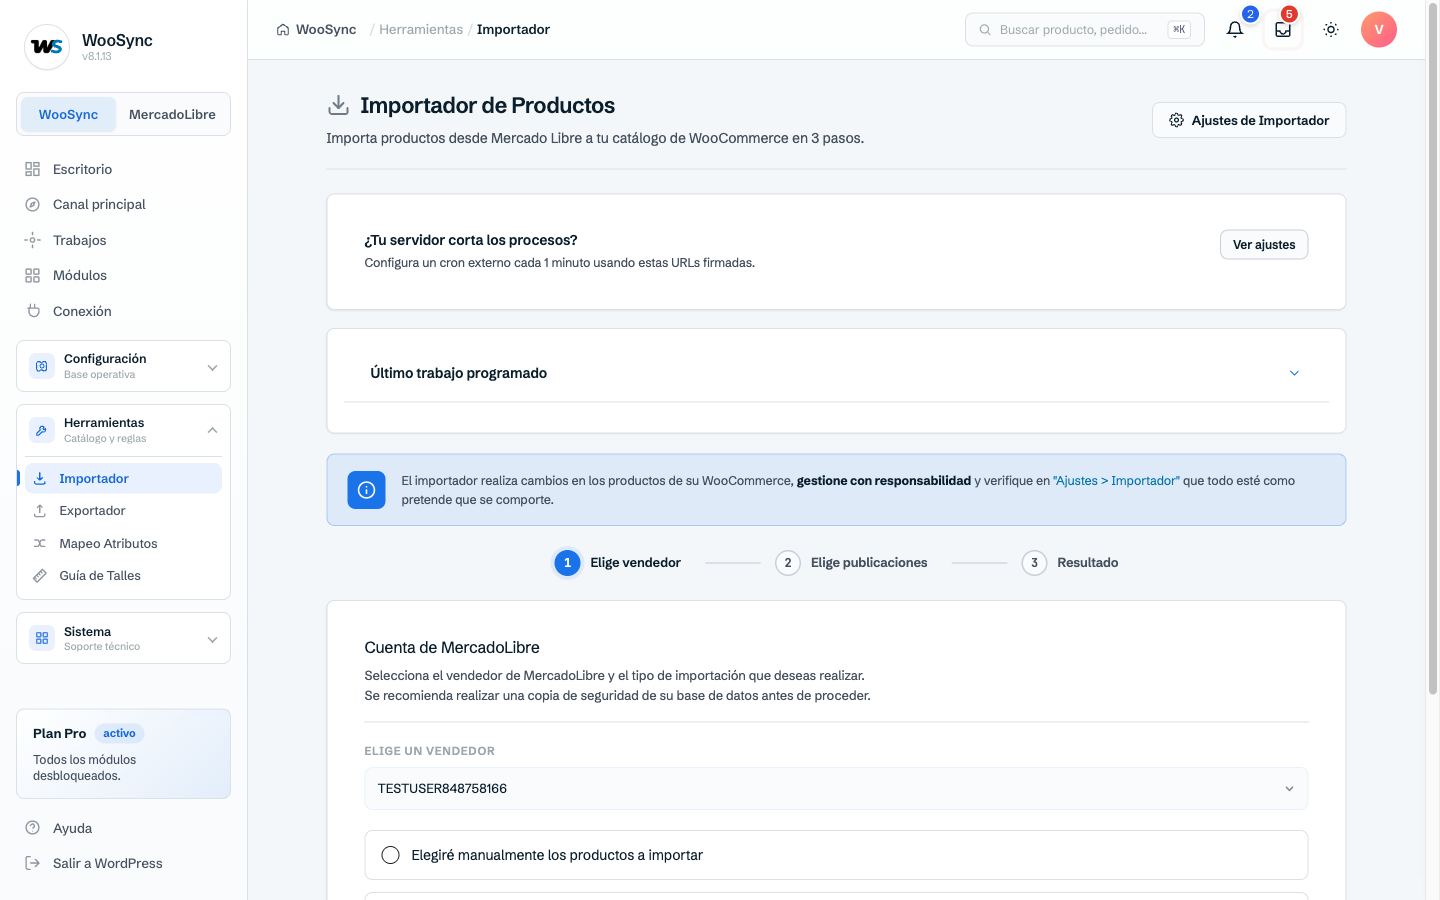The height and width of the screenshot is (900, 1440).
Task: Open Ayuda help link
Action: [123, 828]
